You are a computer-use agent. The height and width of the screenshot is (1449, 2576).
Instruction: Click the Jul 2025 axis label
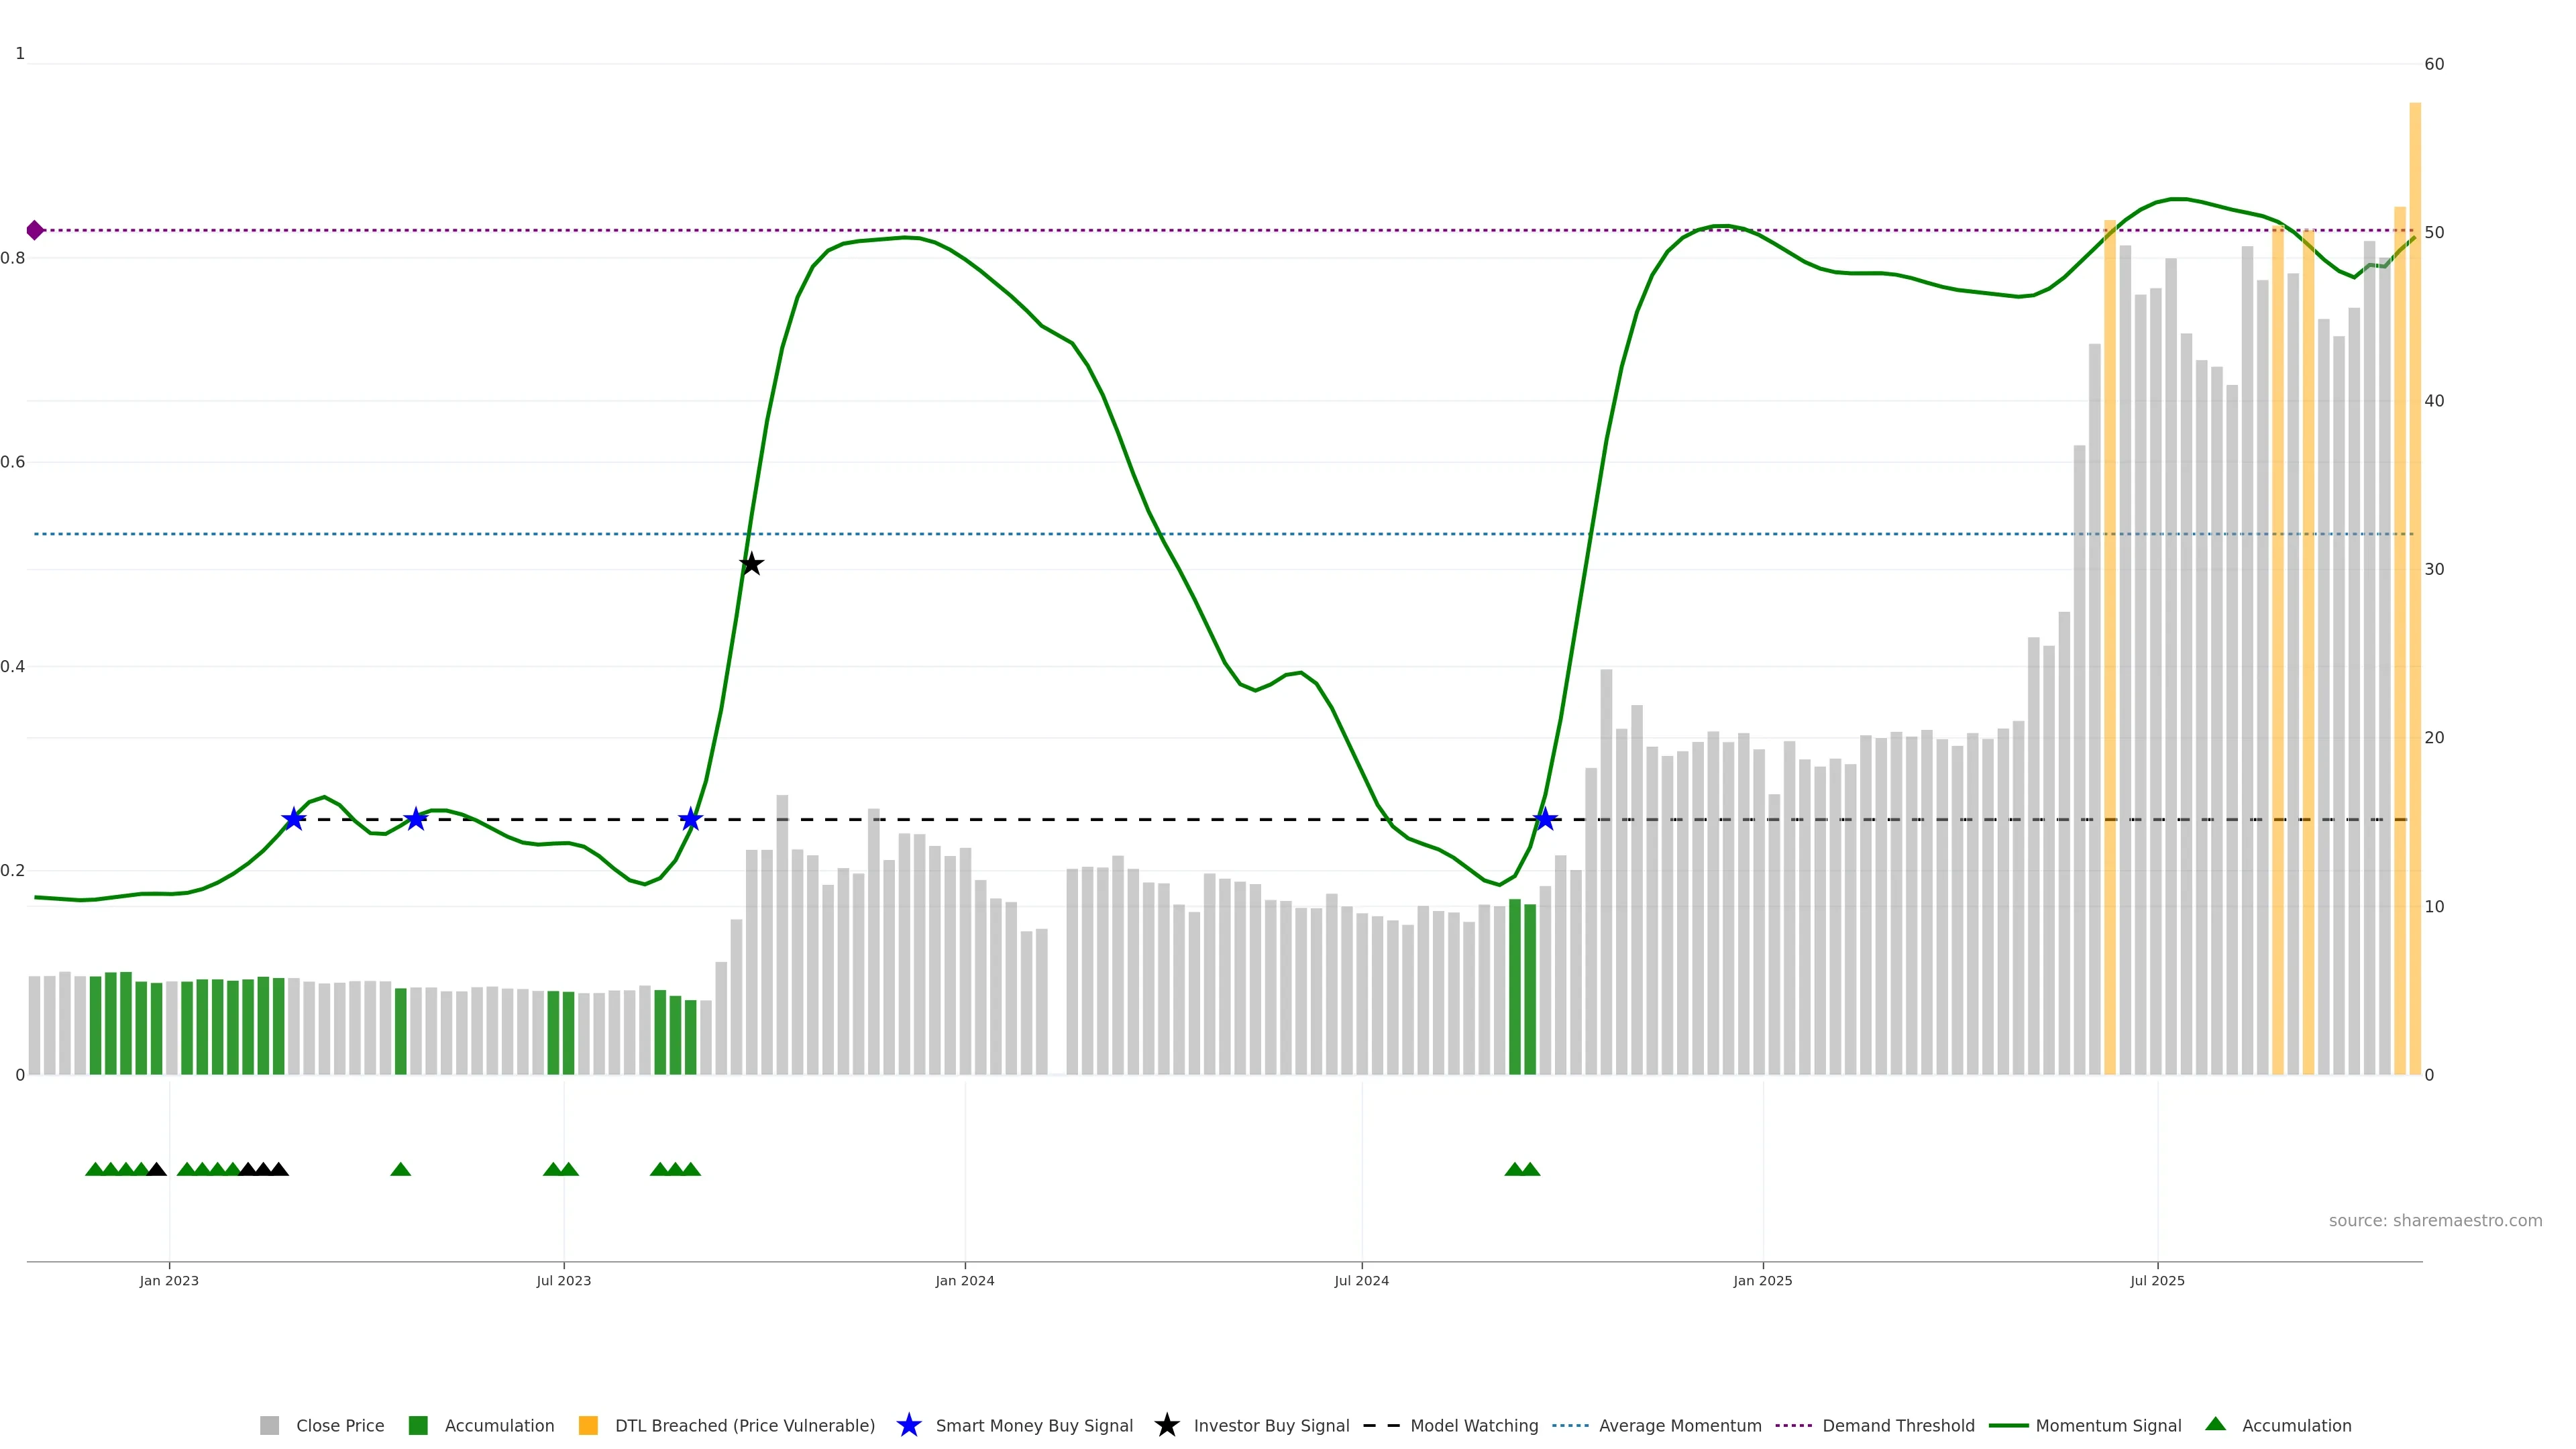pyautogui.click(x=2157, y=1280)
